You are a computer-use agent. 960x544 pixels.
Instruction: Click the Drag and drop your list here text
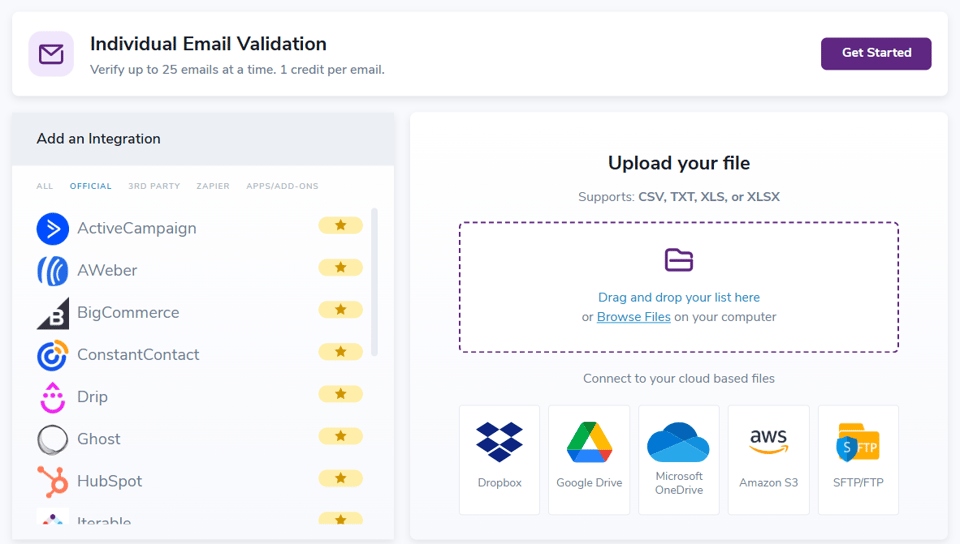click(x=679, y=297)
